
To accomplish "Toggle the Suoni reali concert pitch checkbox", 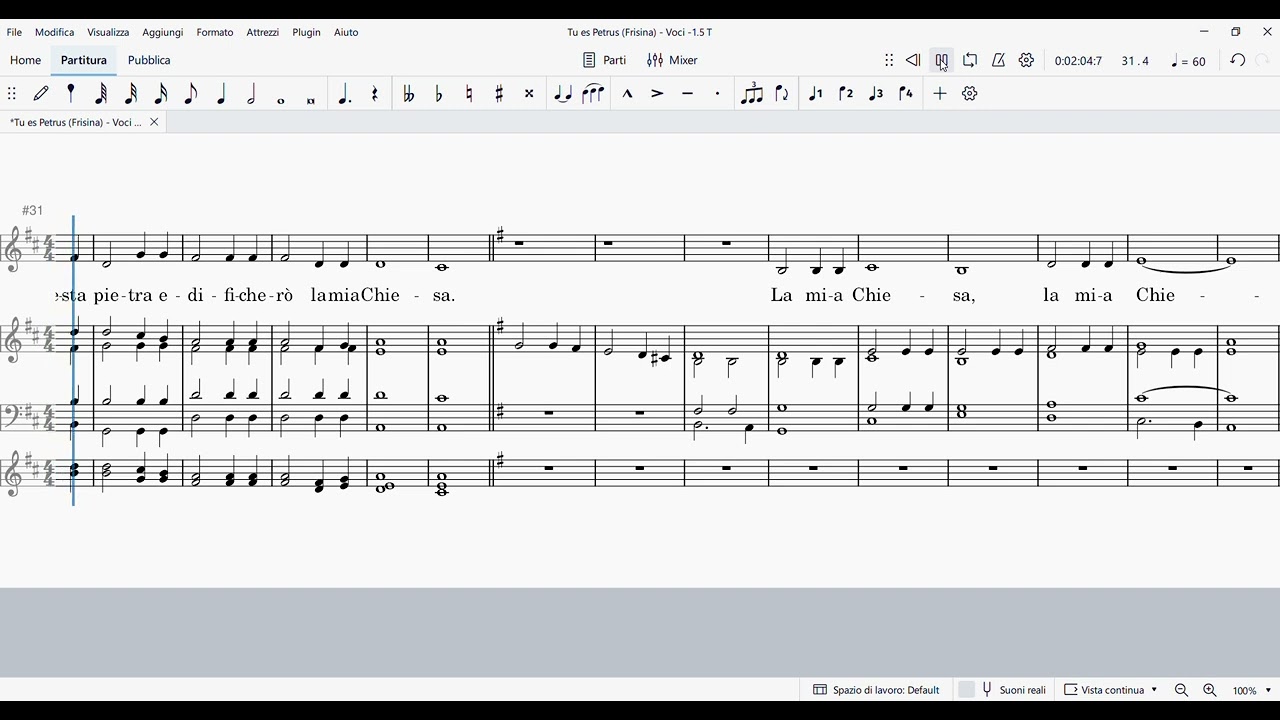I will pyautogui.click(x=967, y=690).
